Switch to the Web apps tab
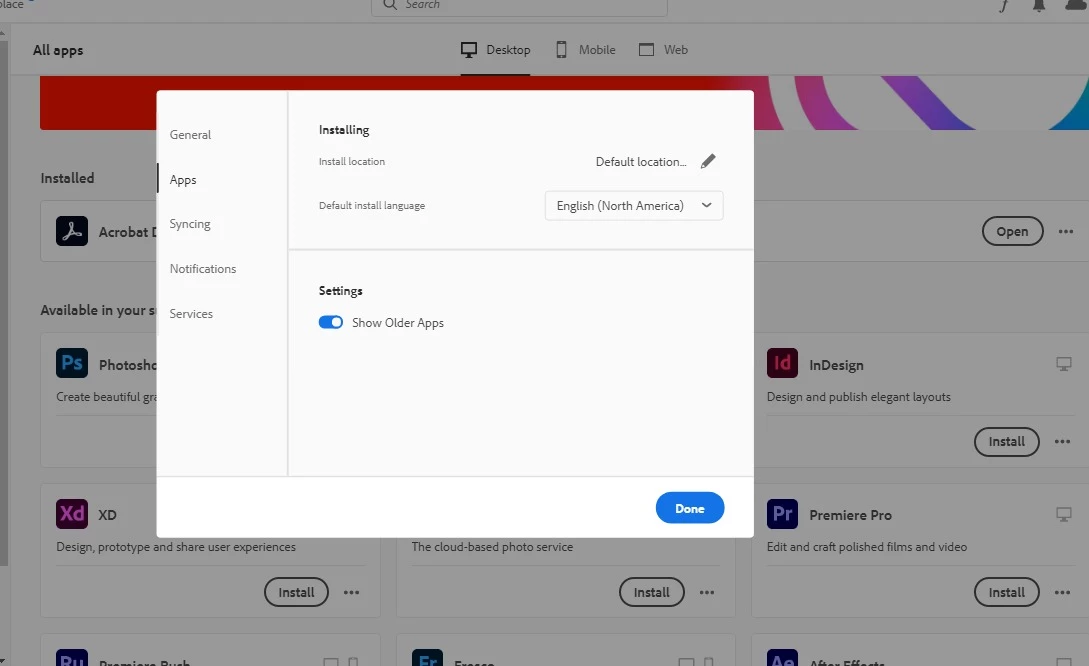This screenshot has width=1089, height=666. click(x=663, y=50)
